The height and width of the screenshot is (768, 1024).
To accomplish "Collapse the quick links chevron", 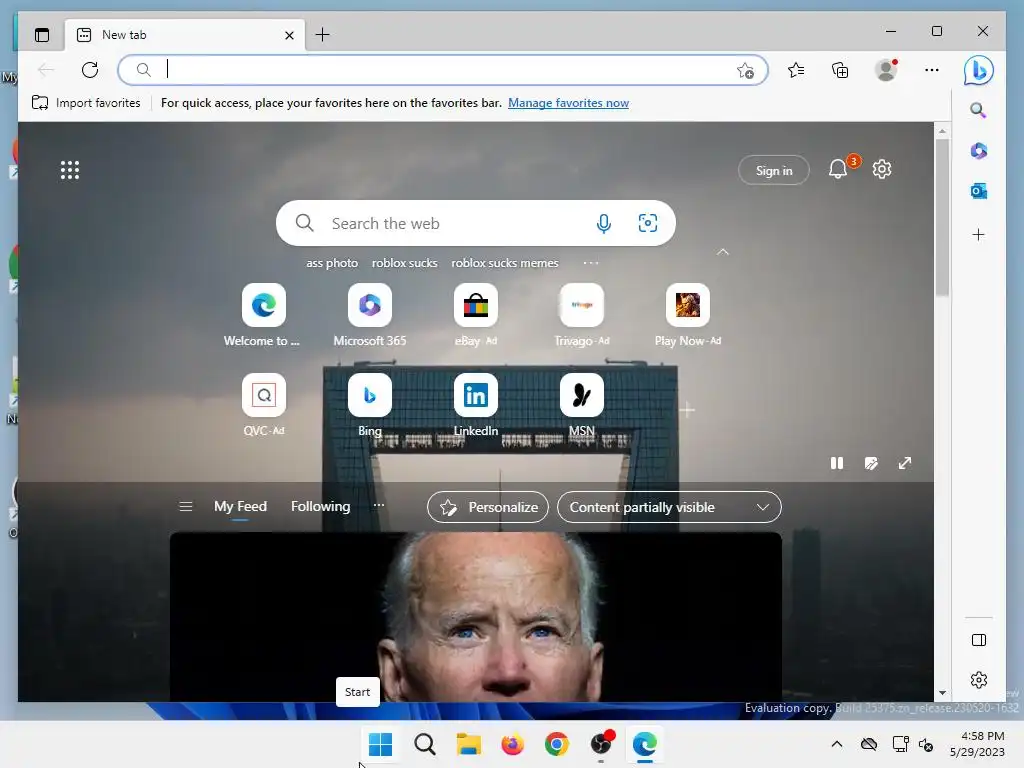I will 723,251.
